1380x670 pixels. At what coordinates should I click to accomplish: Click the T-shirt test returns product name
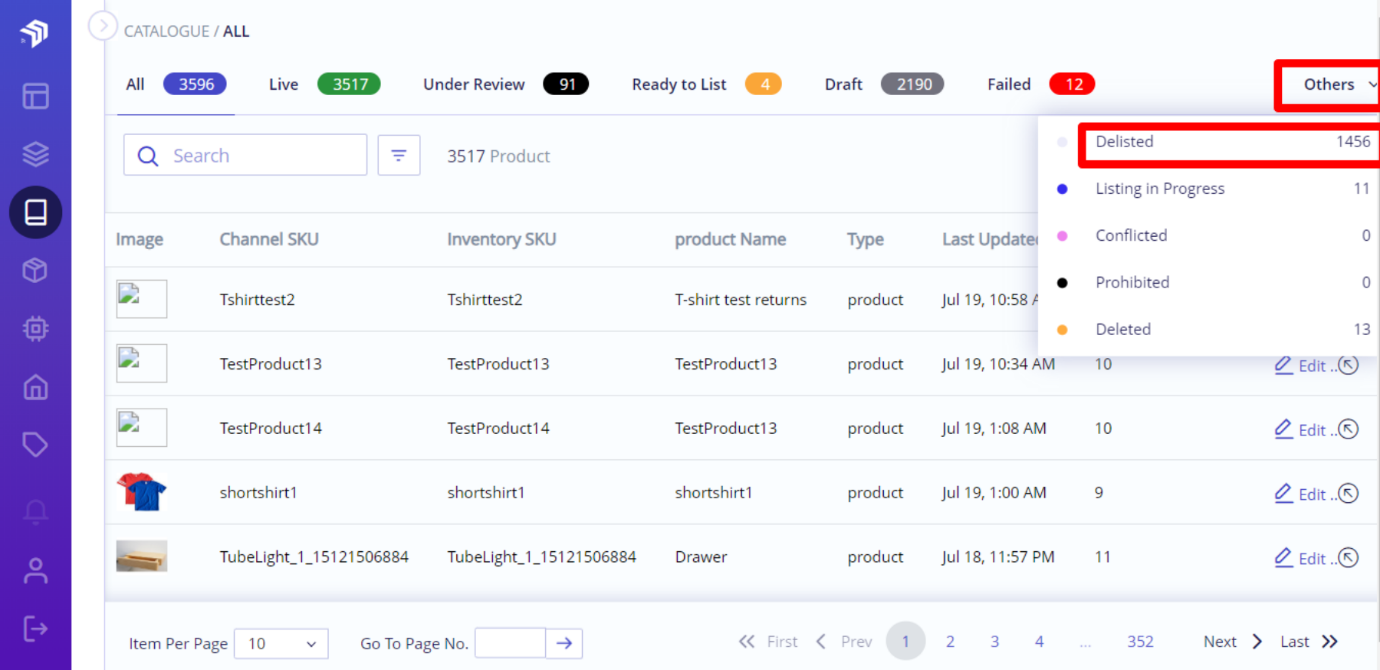741,299
